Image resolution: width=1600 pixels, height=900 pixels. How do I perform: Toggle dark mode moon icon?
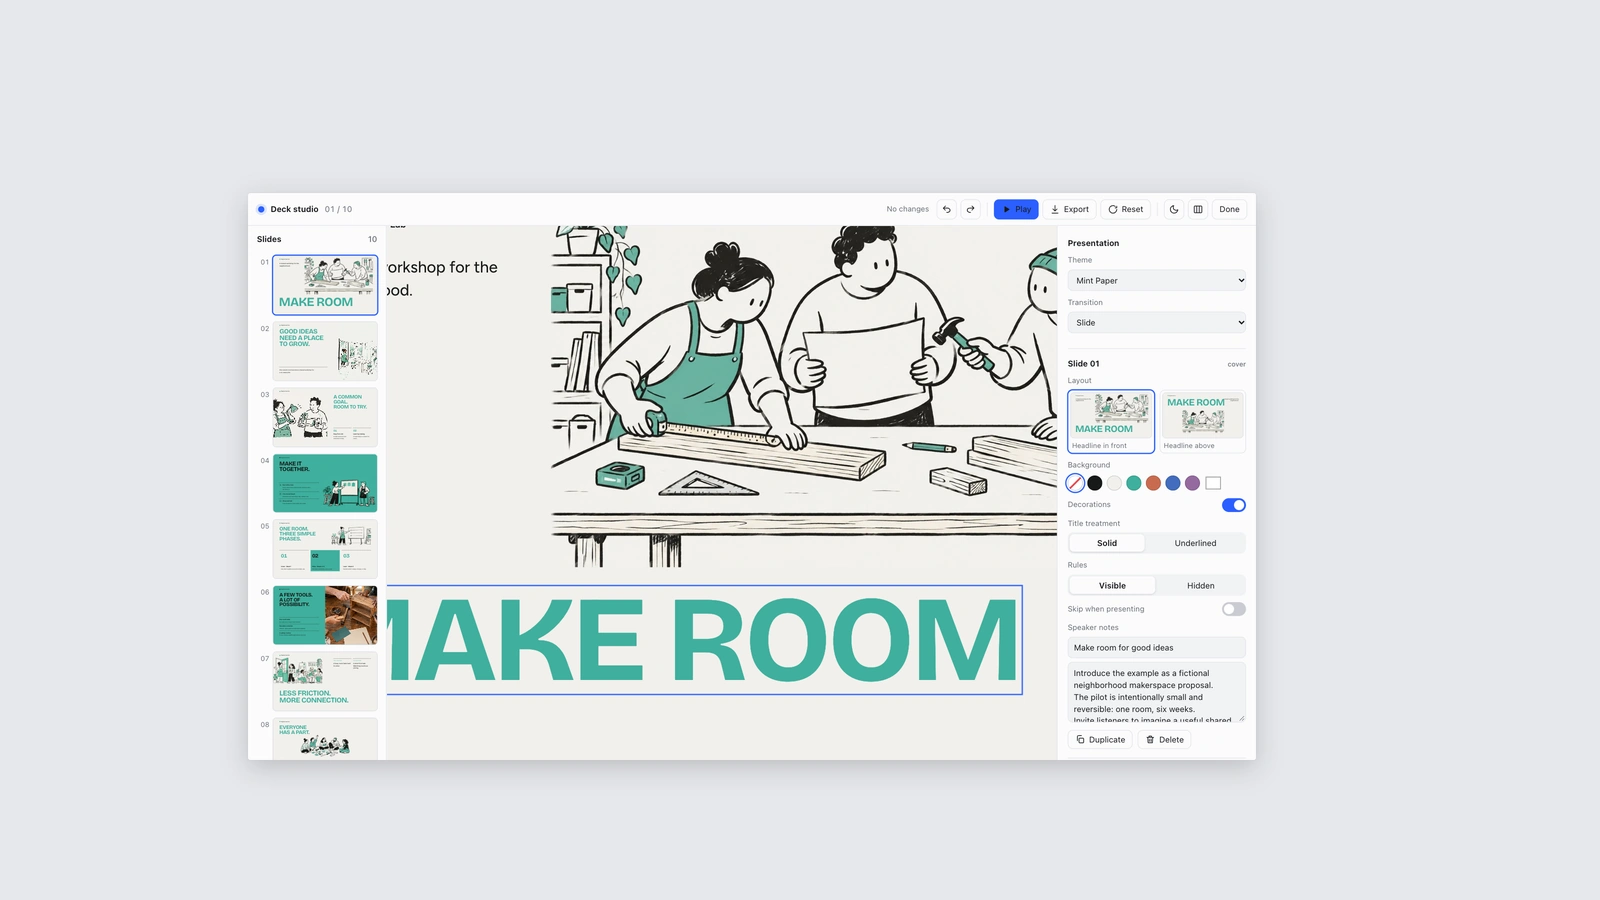point(1174,209)
